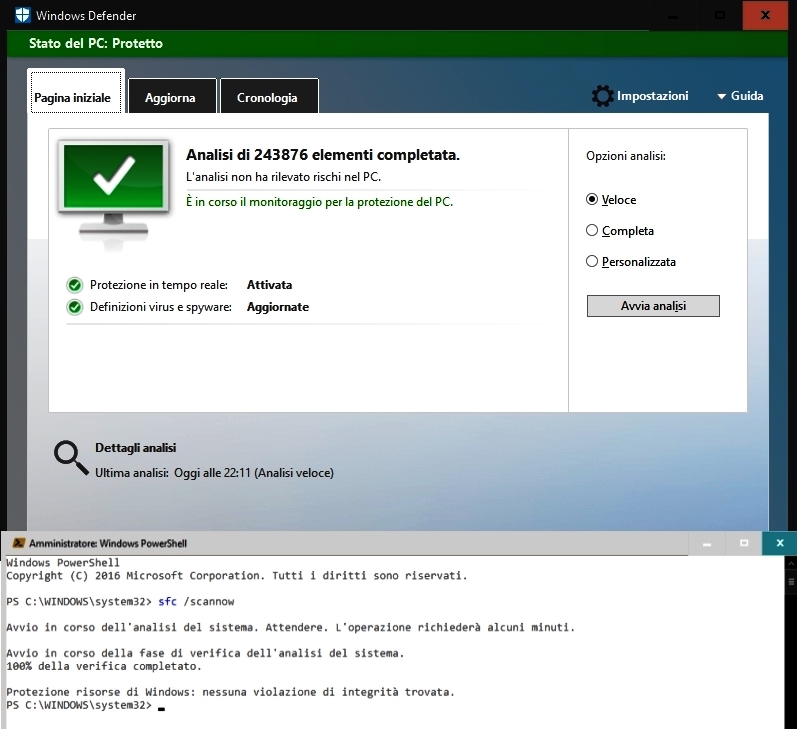Click 'Amministratore: Windows PowerShell' title bar text
This screenshot has height=729, width=797.
click(x=108, y=543)
